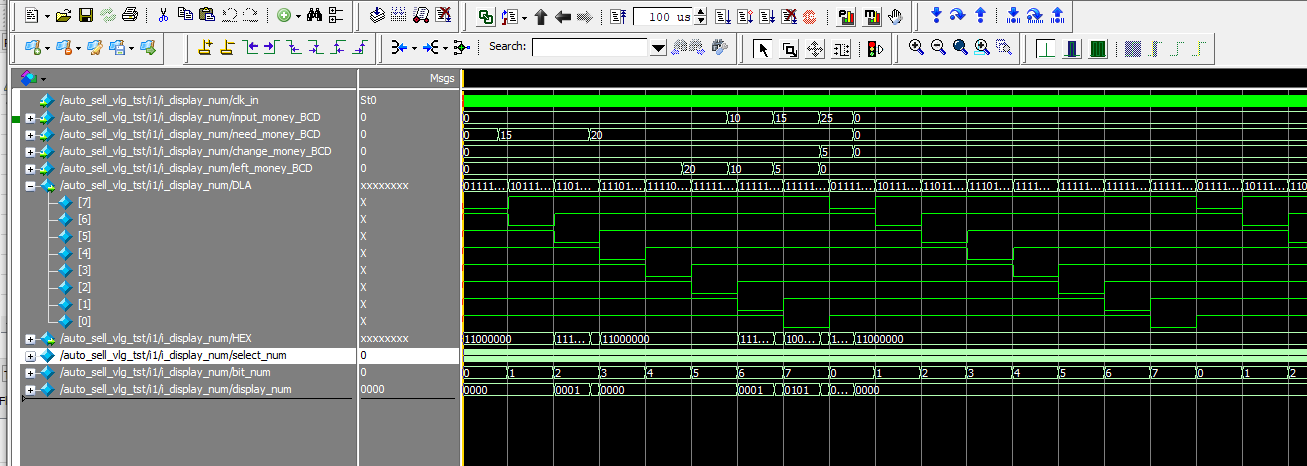Viewport: 1307px width, 466px height.
Task: Open the Search field dropdown arrow
Action: coord(658,47)
